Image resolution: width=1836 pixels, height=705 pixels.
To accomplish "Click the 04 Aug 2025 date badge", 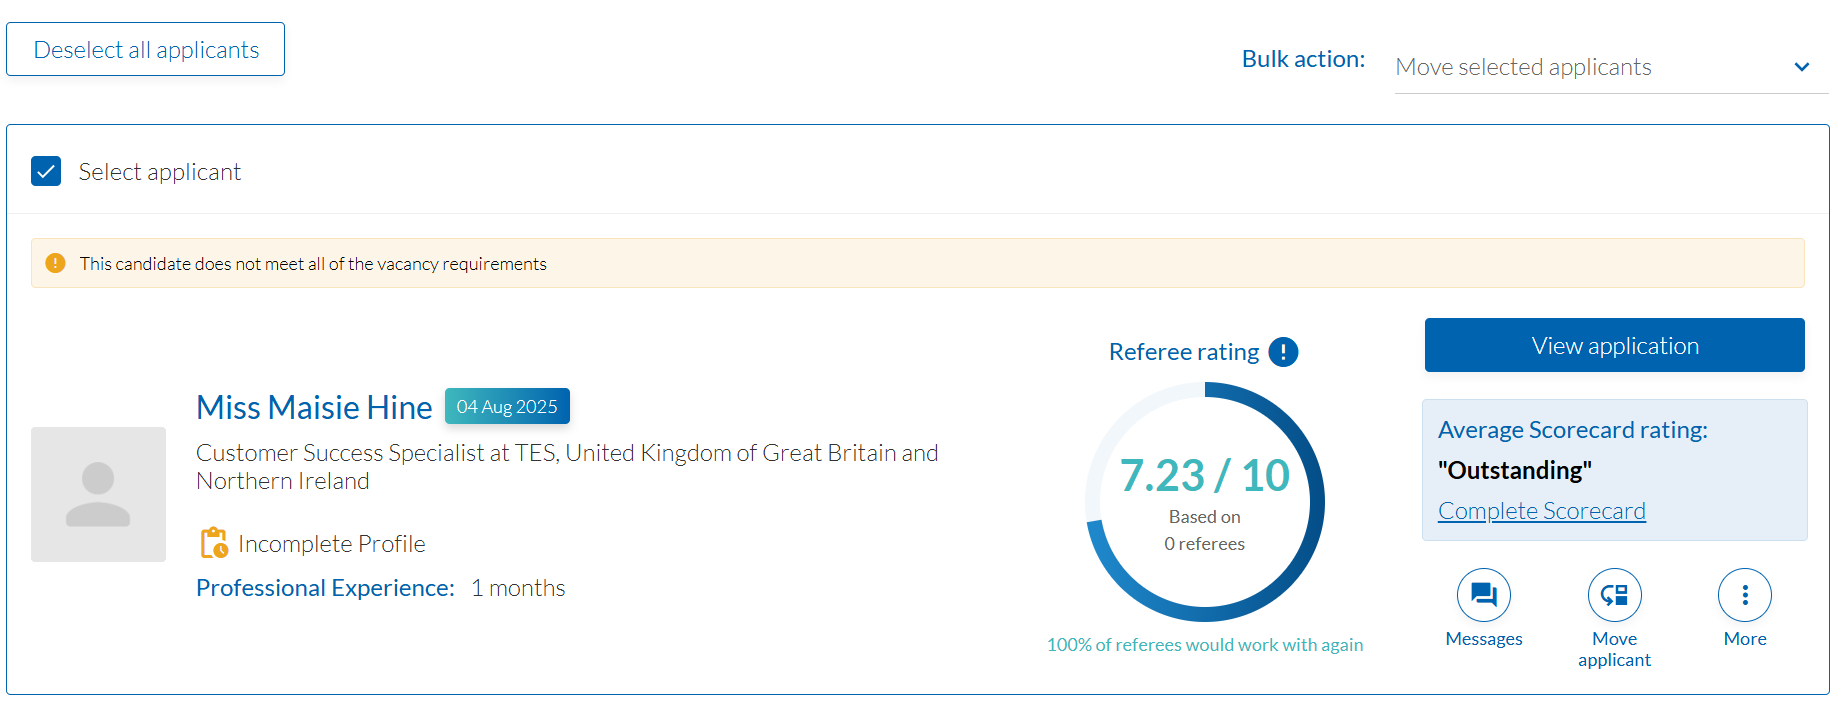I will coord(507,406).
